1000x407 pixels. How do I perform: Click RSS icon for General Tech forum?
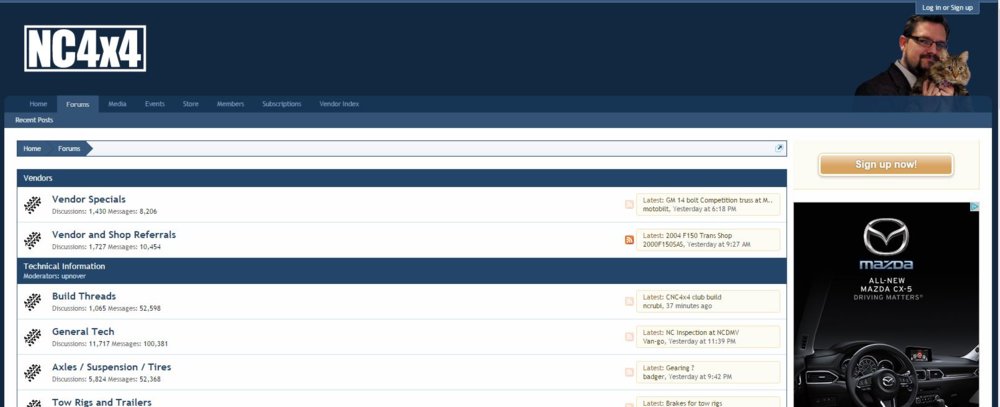click(629, 337)
